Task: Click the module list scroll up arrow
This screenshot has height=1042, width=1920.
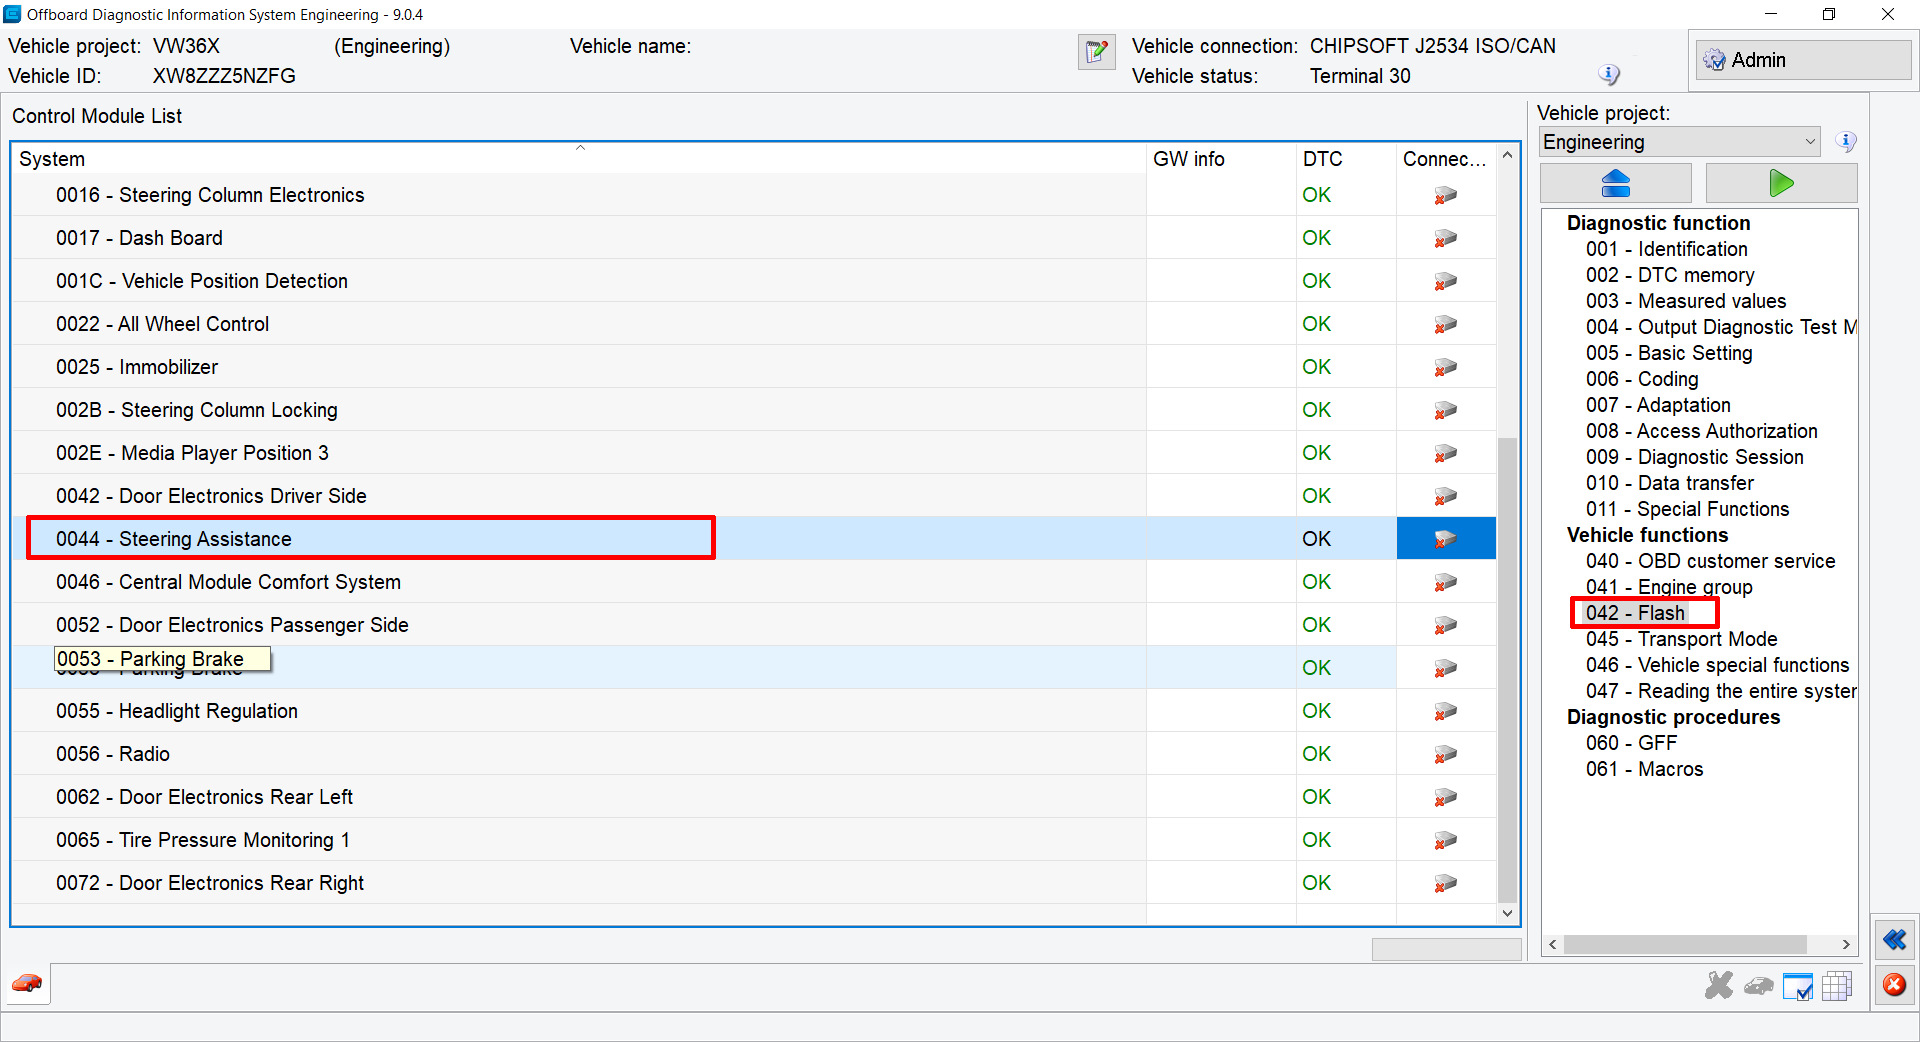Action: (x=1507, y=156)
